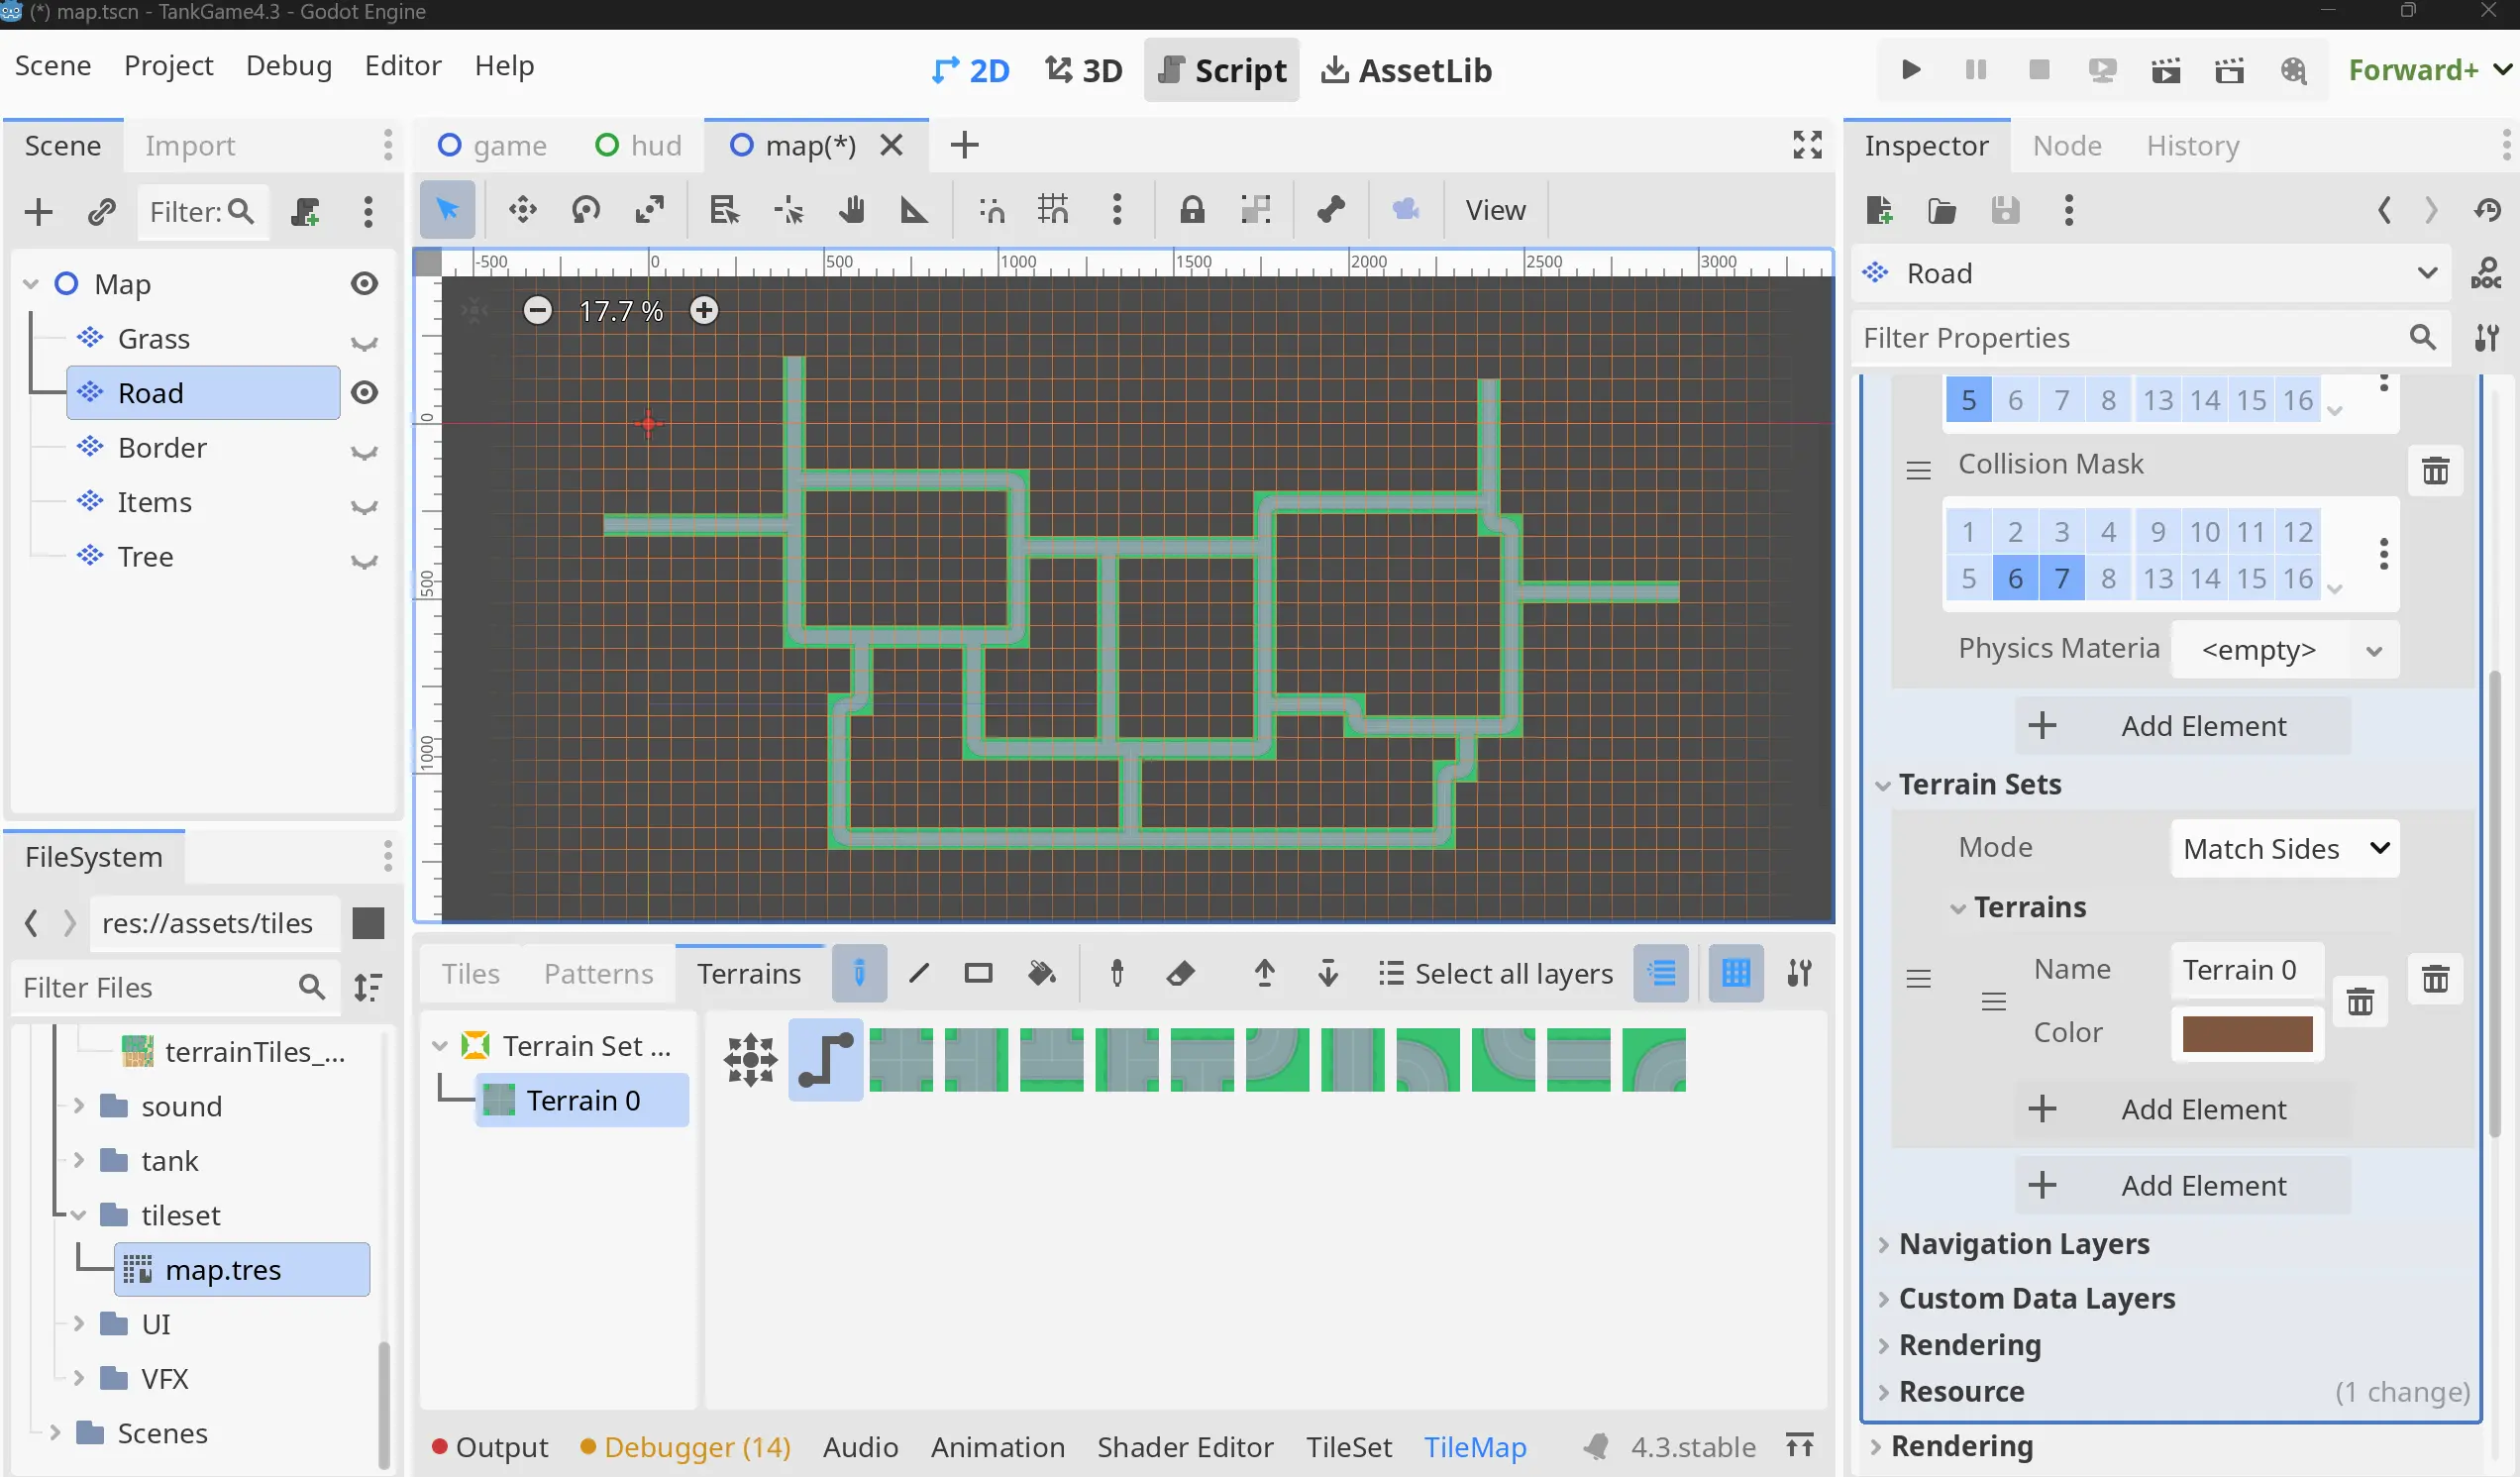The height and width of the screenshot is (1477, 2520).
Task: Click the Add child node plus icon
Action: 38,212
